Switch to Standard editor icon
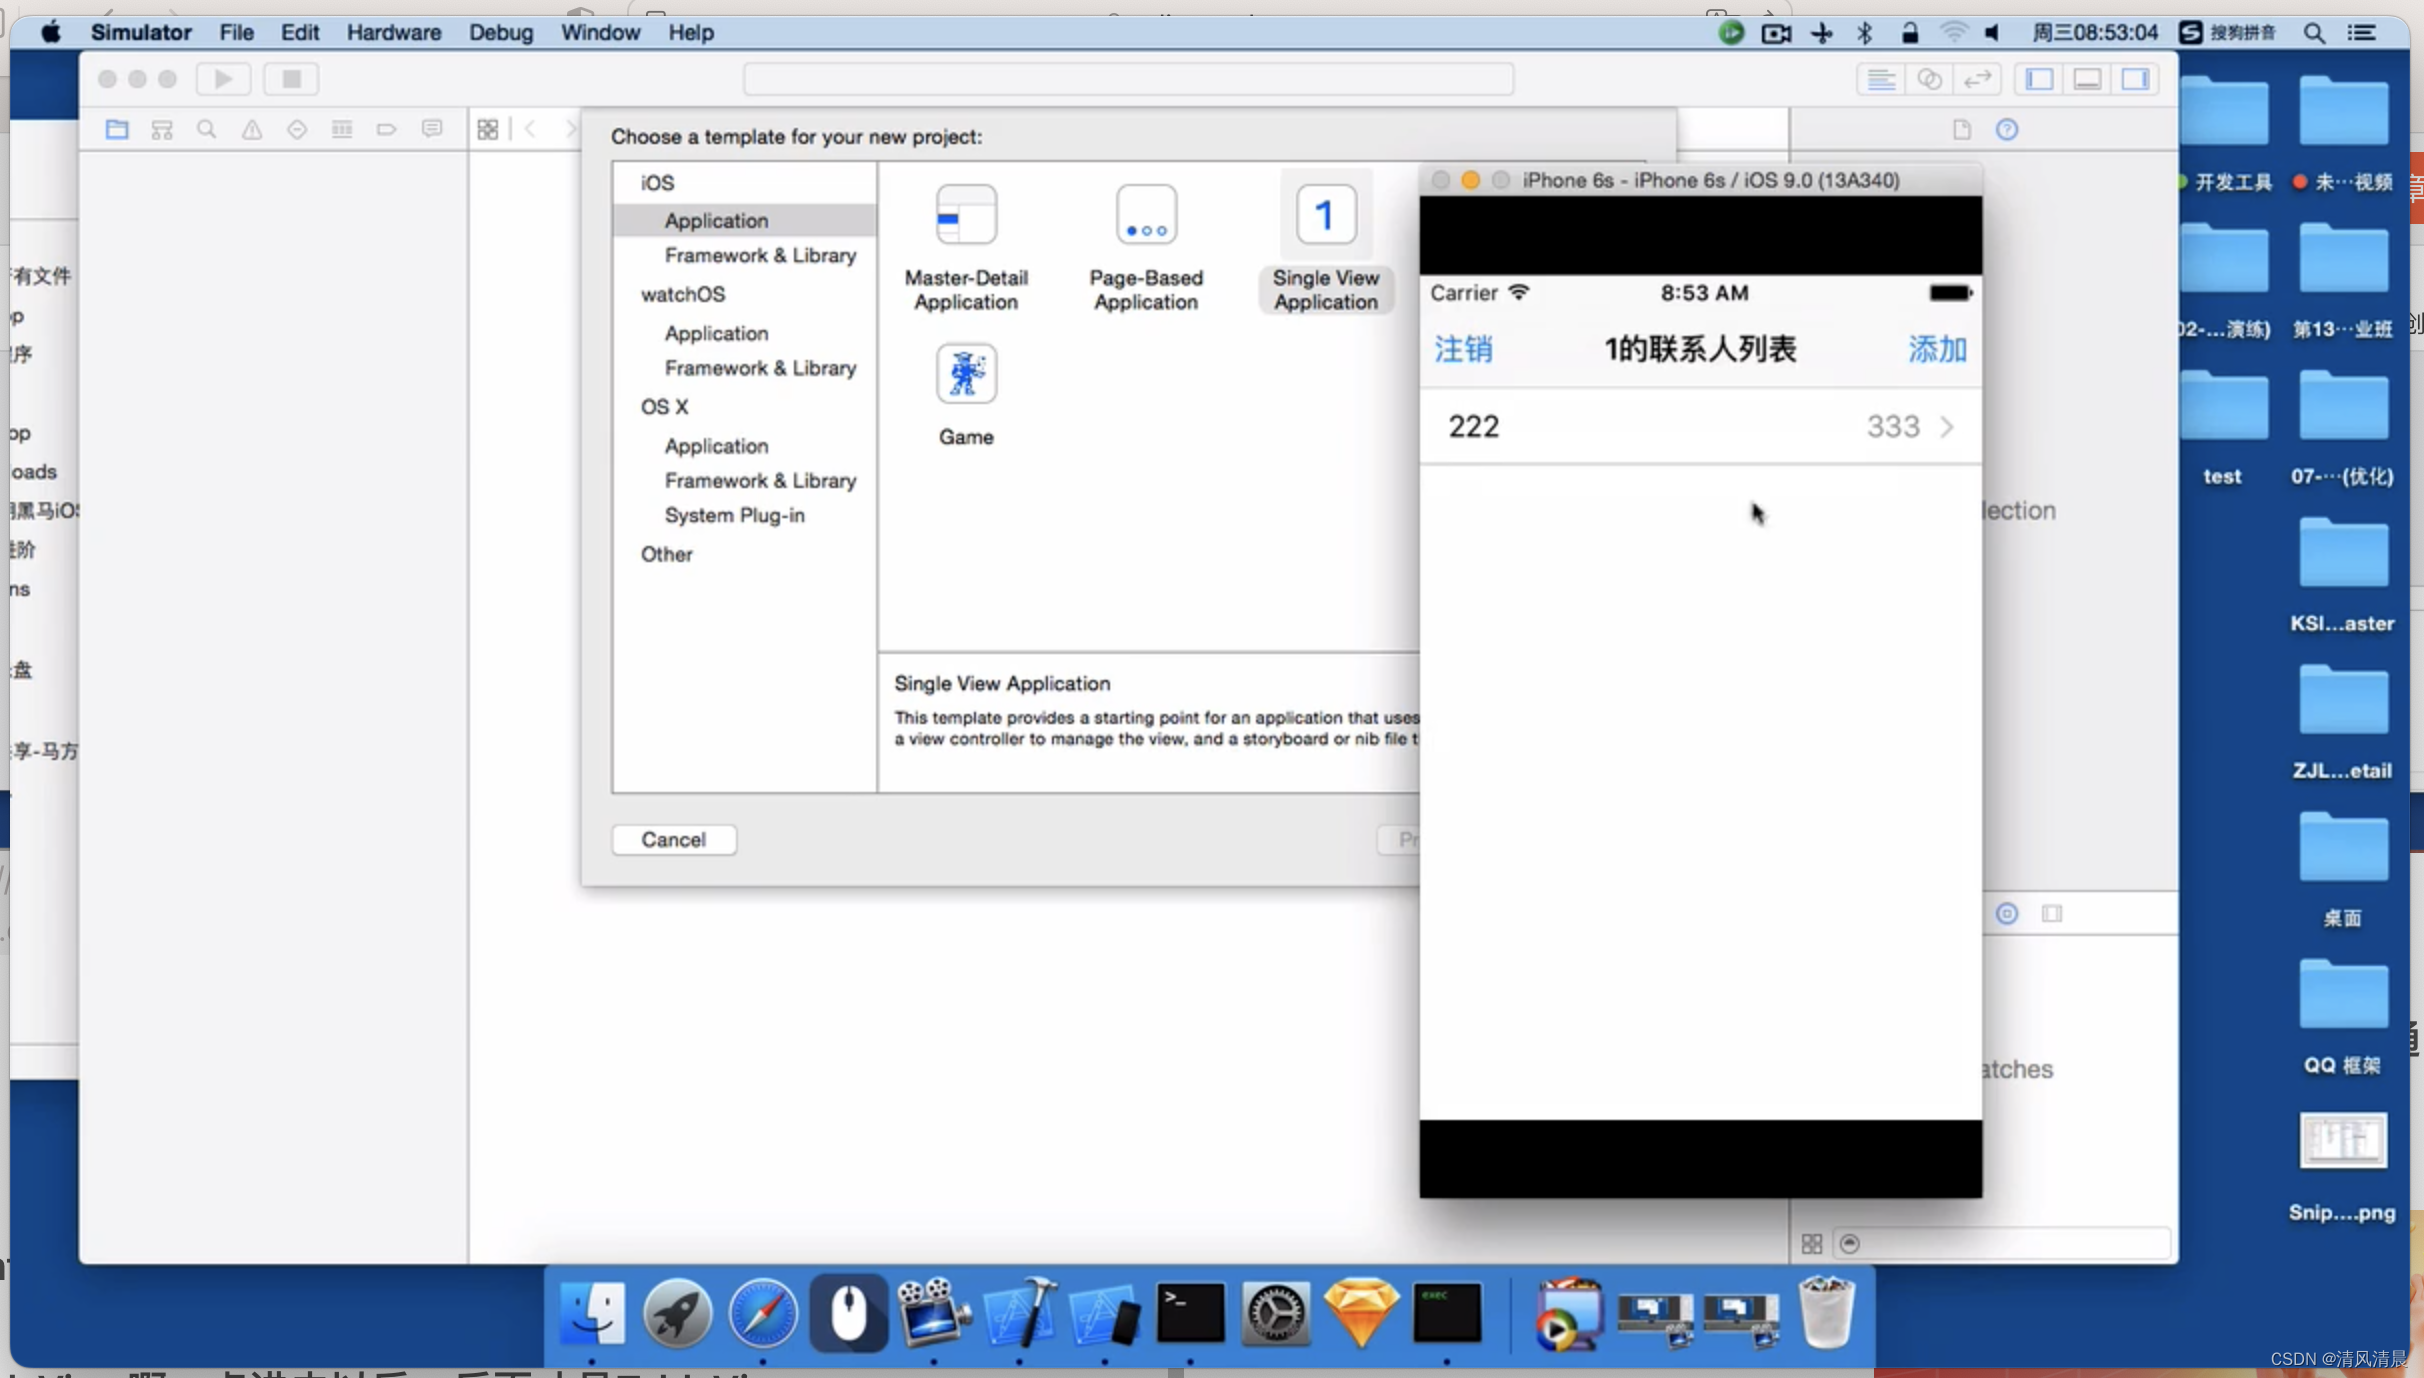Screen dimensions: 2424x1378 click(x=1881, y=79)
